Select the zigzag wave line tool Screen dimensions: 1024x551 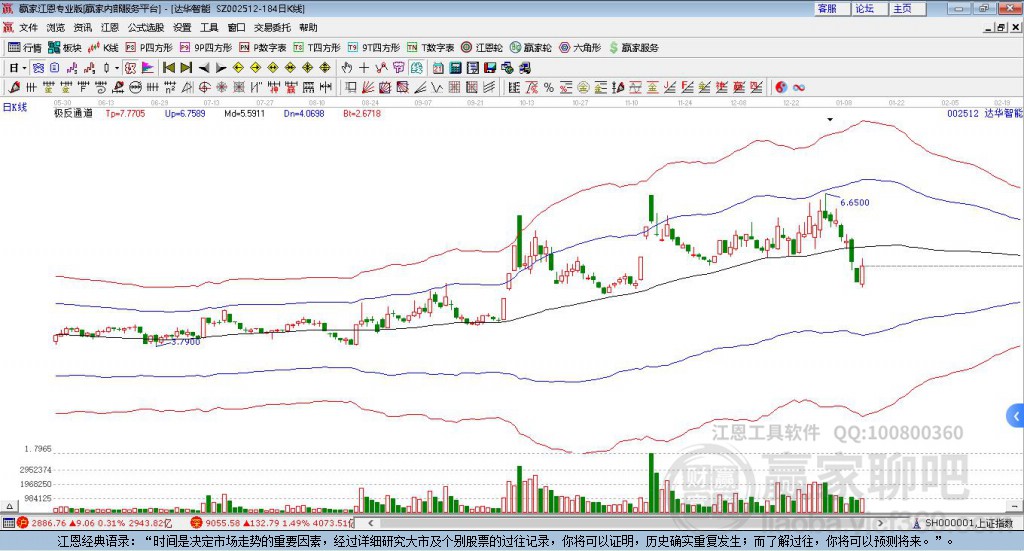(437, 87)
